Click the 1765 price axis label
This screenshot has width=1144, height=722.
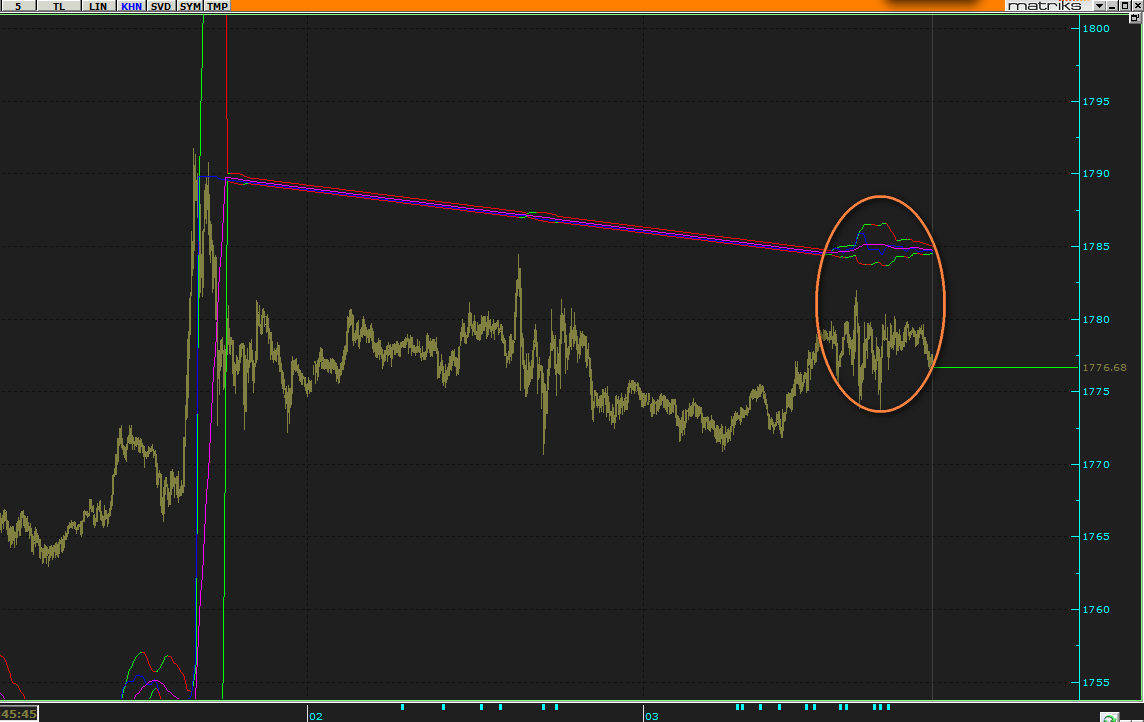coord(1096,537)
